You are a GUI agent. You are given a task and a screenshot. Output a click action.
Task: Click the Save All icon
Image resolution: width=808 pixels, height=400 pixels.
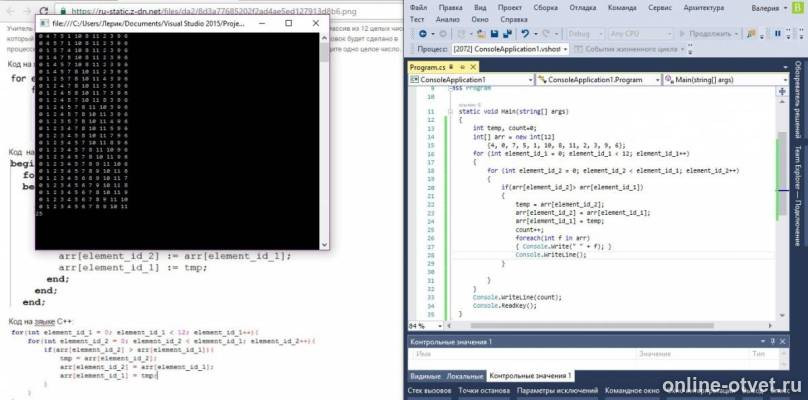pyautogui.click(x=507, y=34)
